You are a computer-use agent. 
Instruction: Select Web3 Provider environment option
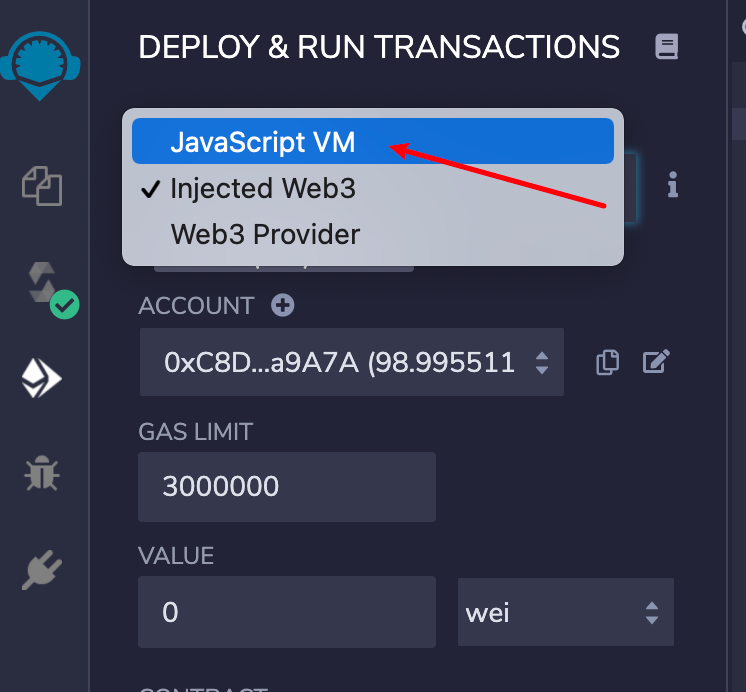click(x=373, y=234)
